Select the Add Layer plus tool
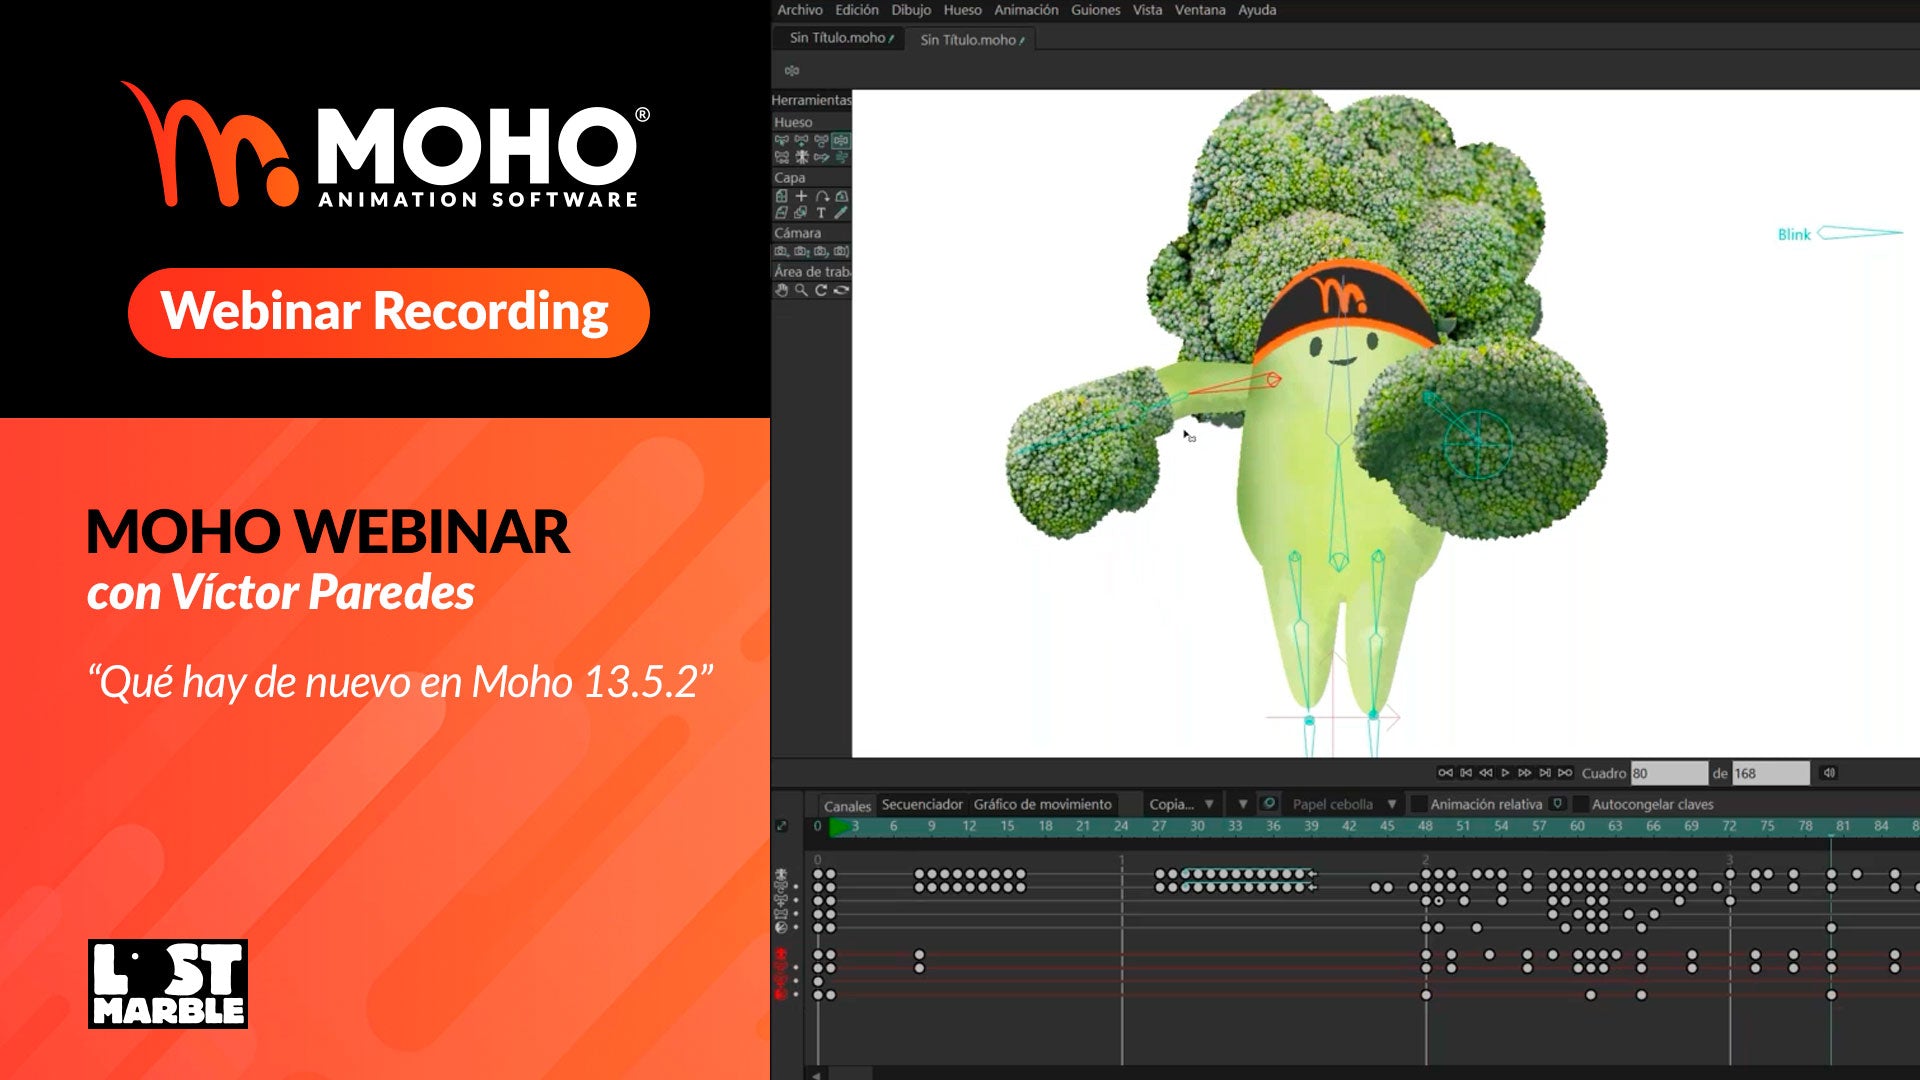The width and height of the screenshot is (1920, 1080). click(x=801, y=196)
